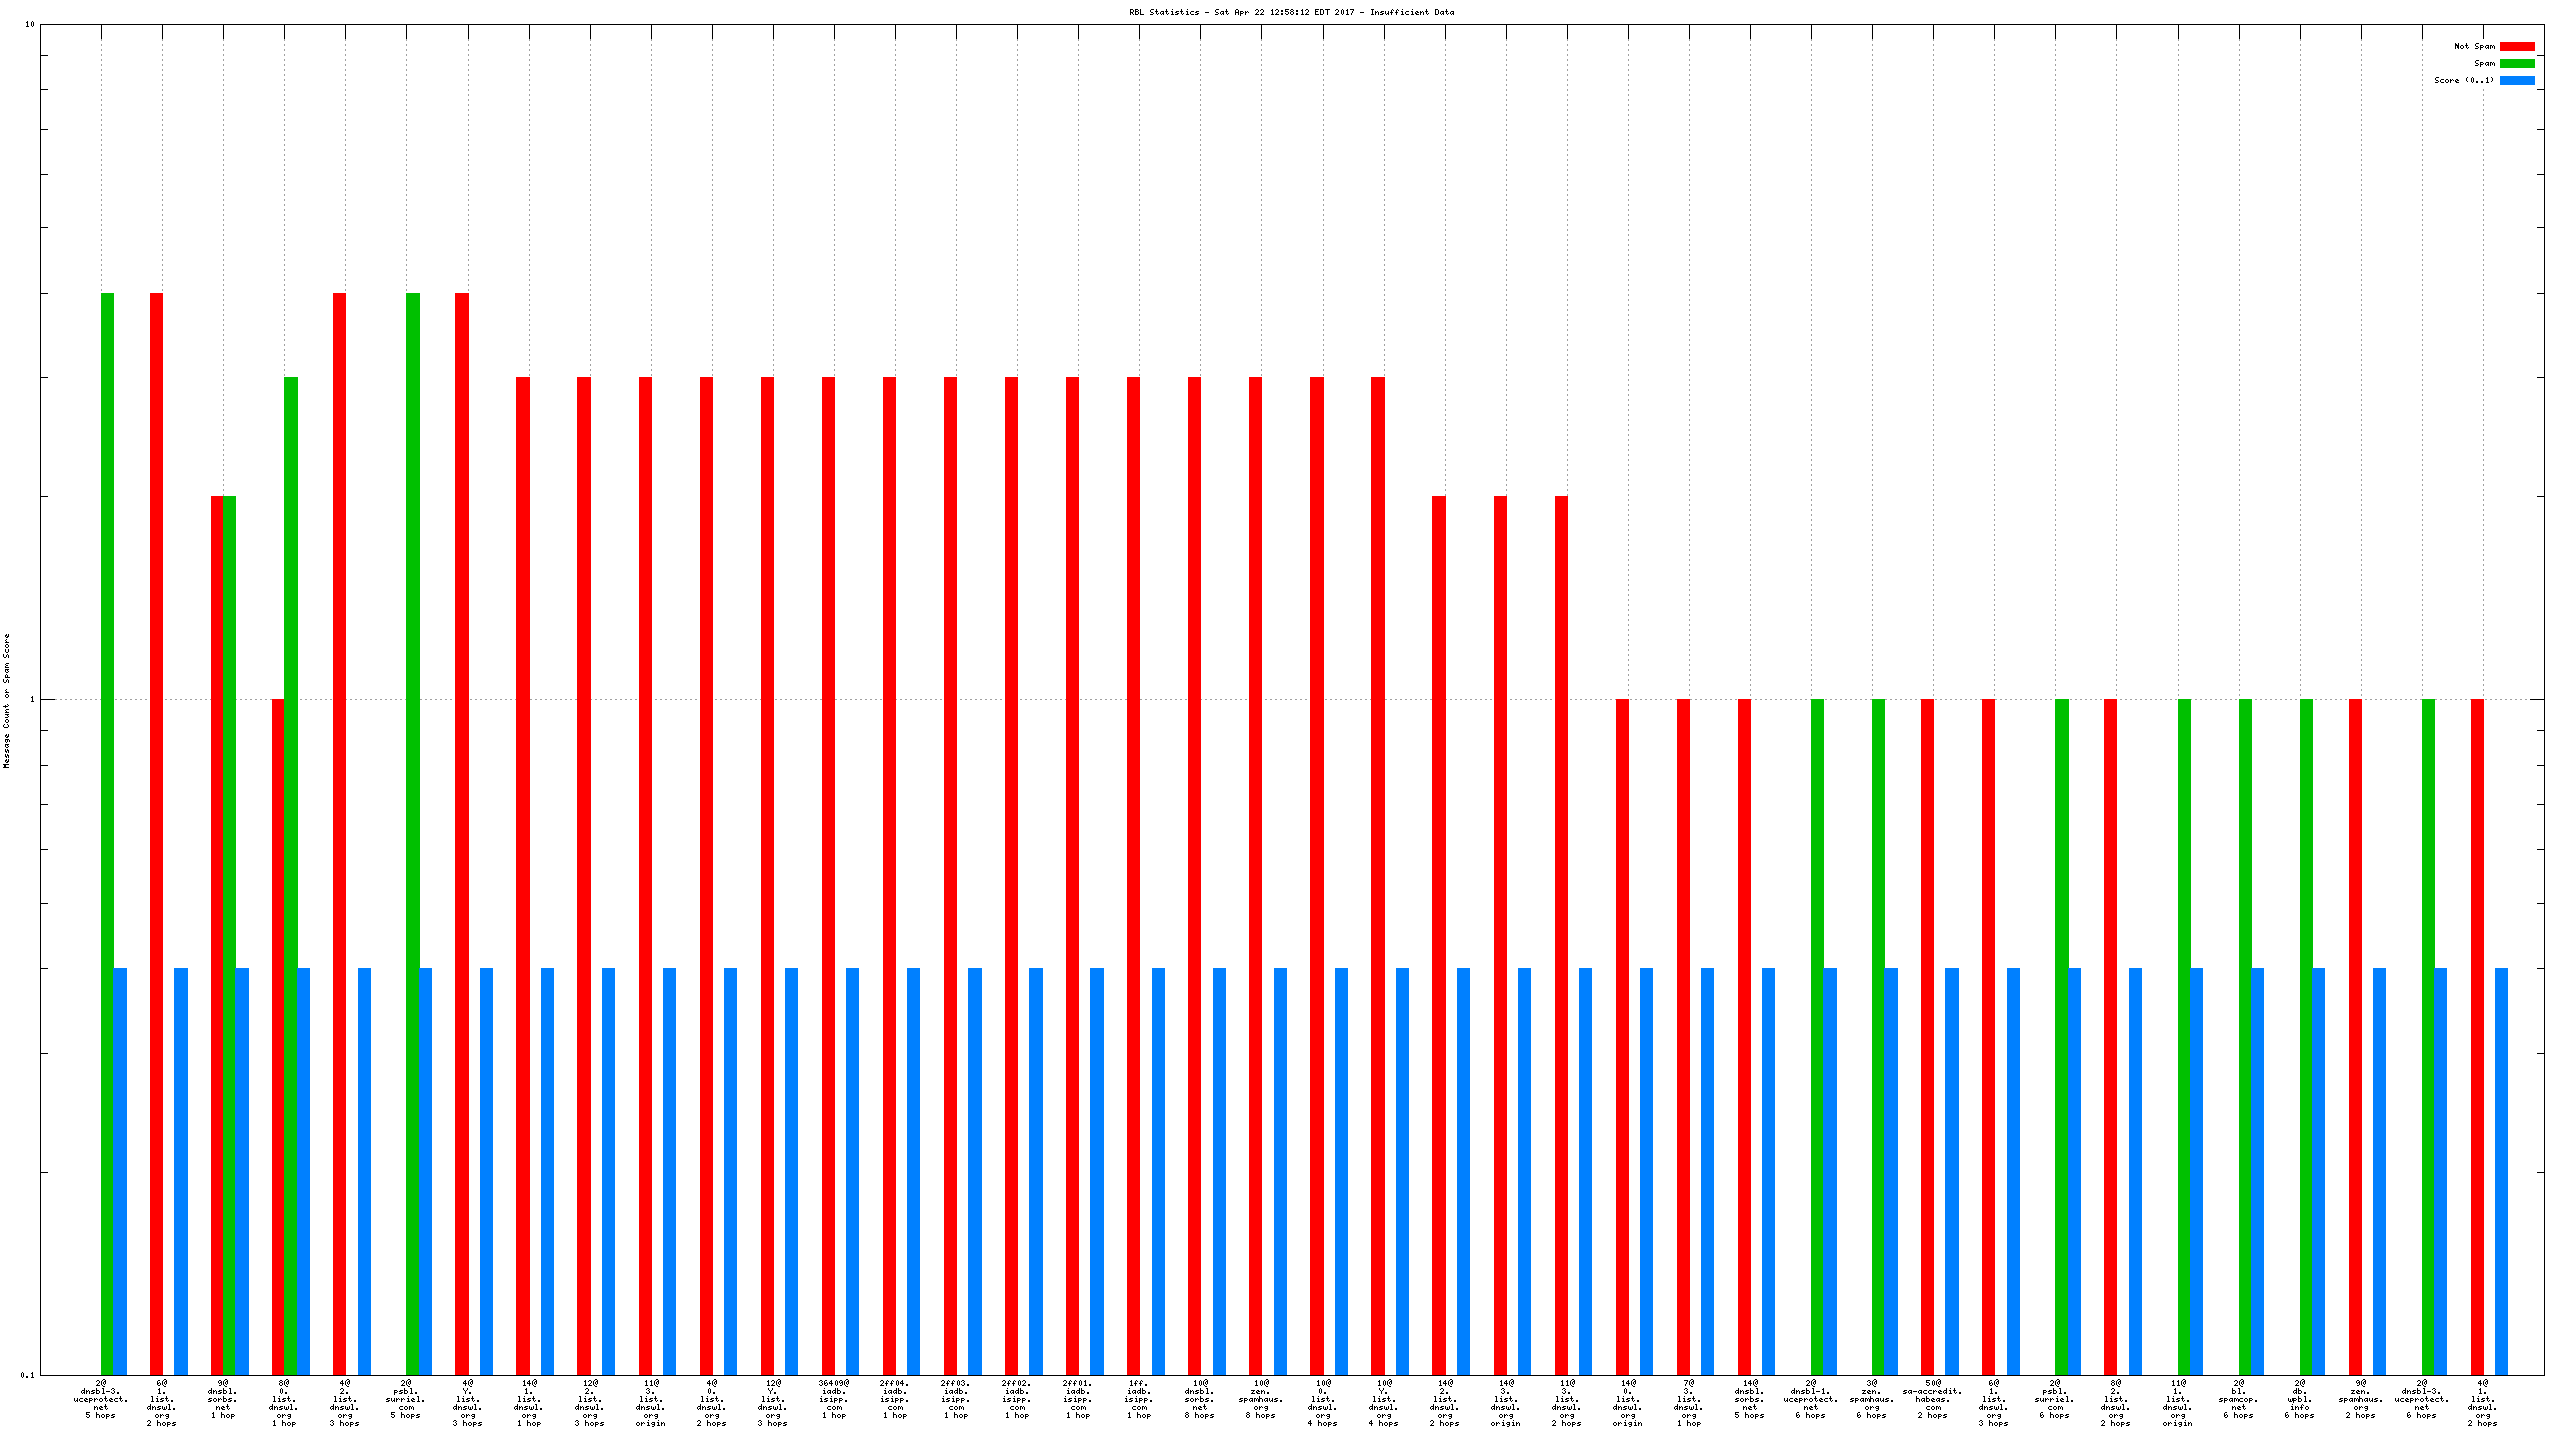This screenshot has height=1440, width=2560.
Task: Click the RBL Statistics chart title
Action: pos(1291,12)
